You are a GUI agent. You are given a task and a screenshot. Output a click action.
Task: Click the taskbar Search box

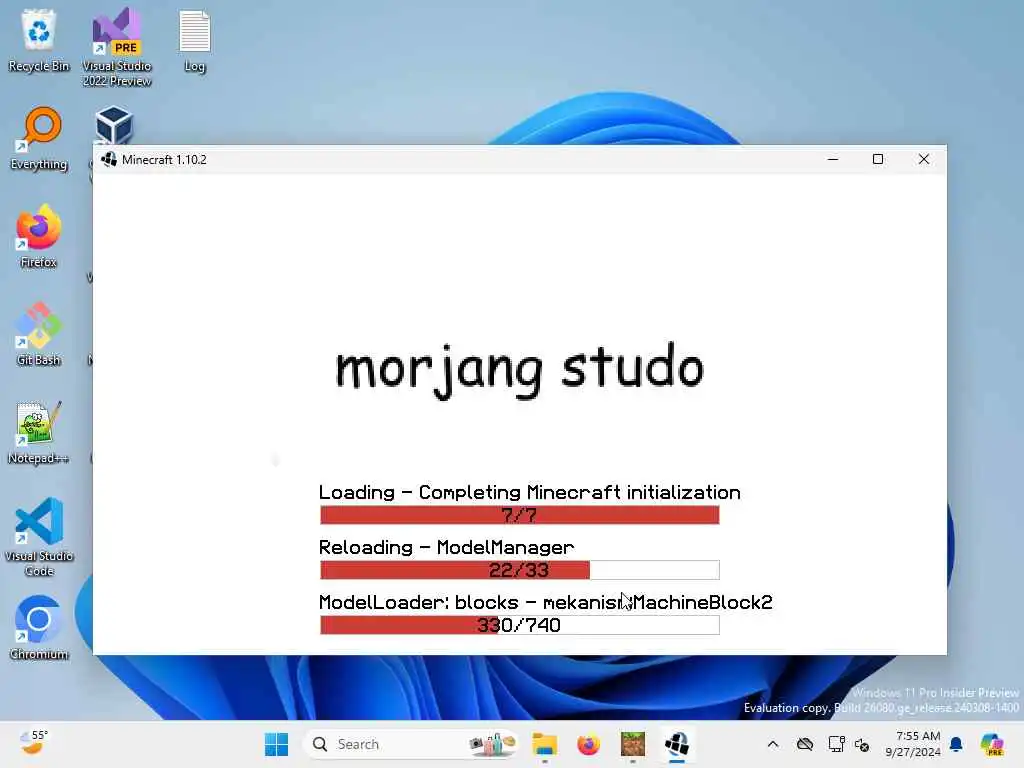click(410, 744)
